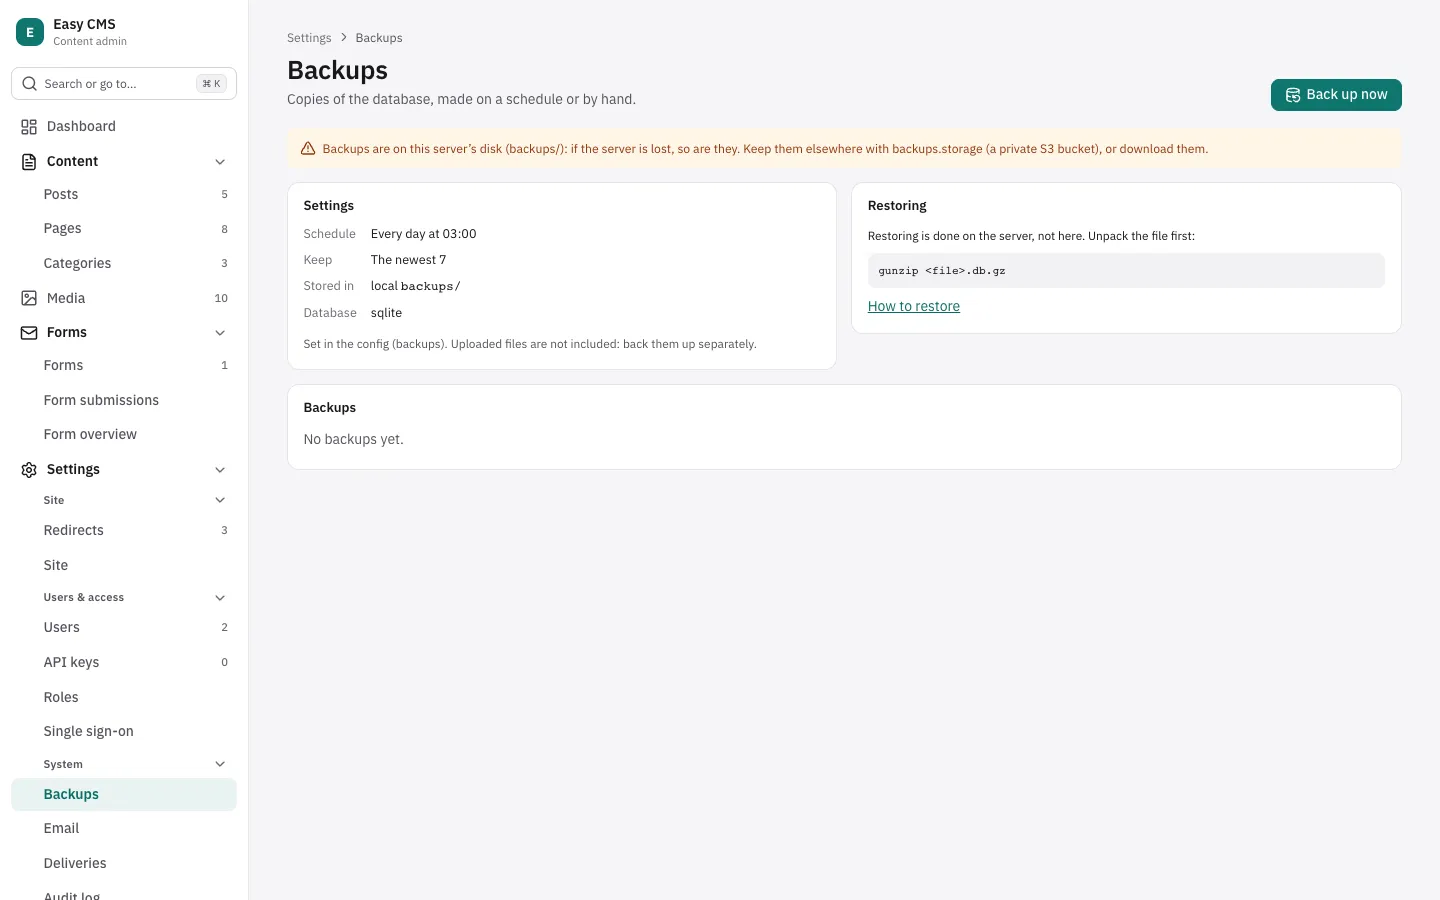Open Deliveries page
This screenshot has height=900, width=1440.
coord(124,864)
